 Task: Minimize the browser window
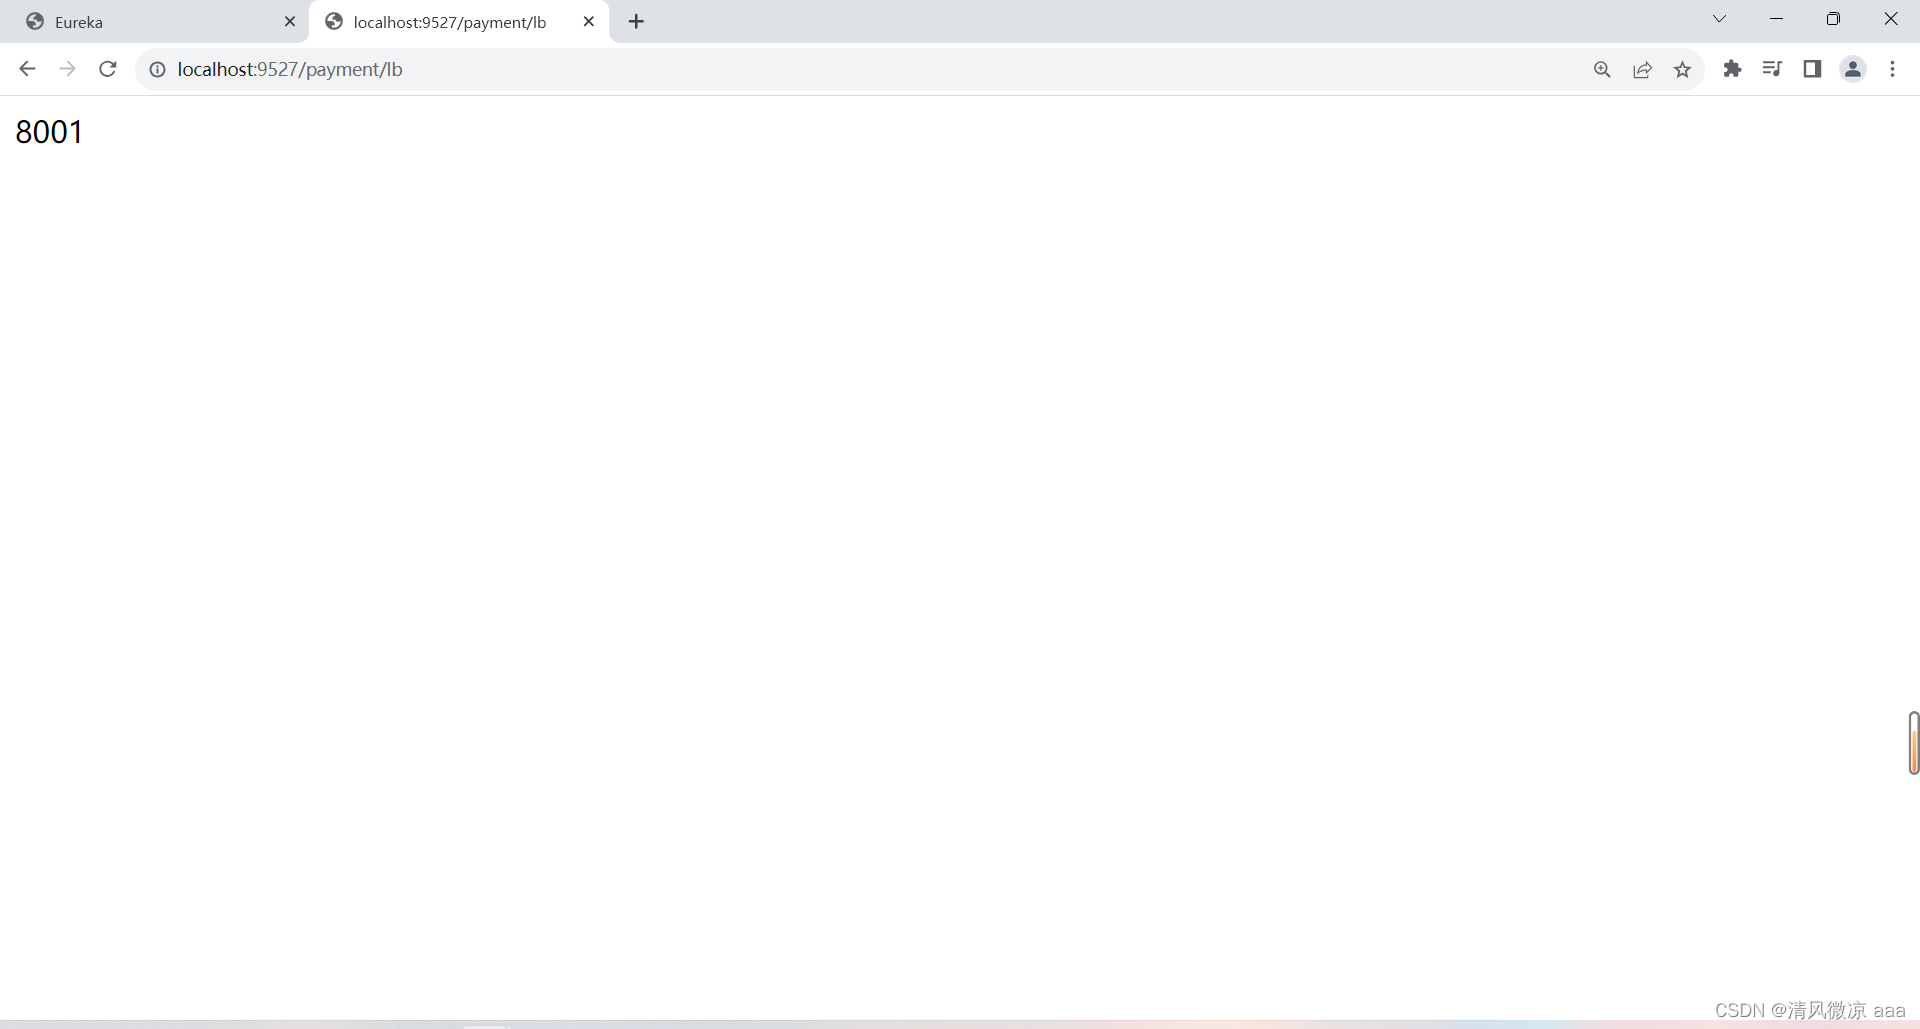pos(1776,19)
